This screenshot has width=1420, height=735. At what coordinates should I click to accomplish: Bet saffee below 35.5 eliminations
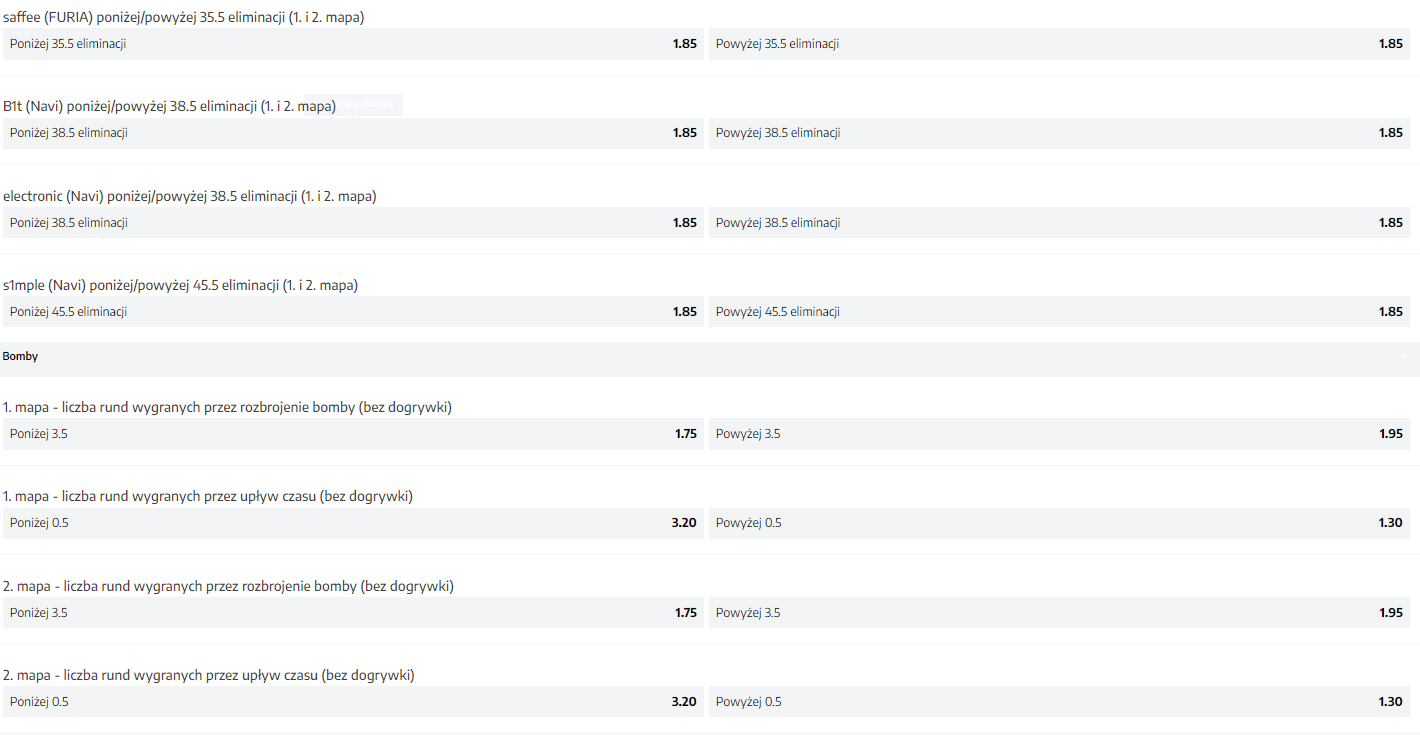coord(353,44)
